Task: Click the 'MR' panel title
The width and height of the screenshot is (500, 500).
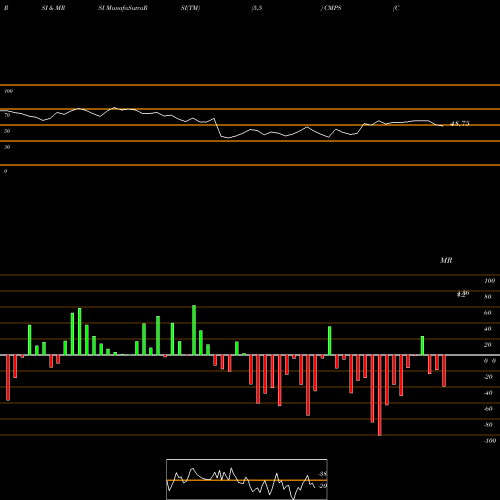Action: tap(446, 260)
